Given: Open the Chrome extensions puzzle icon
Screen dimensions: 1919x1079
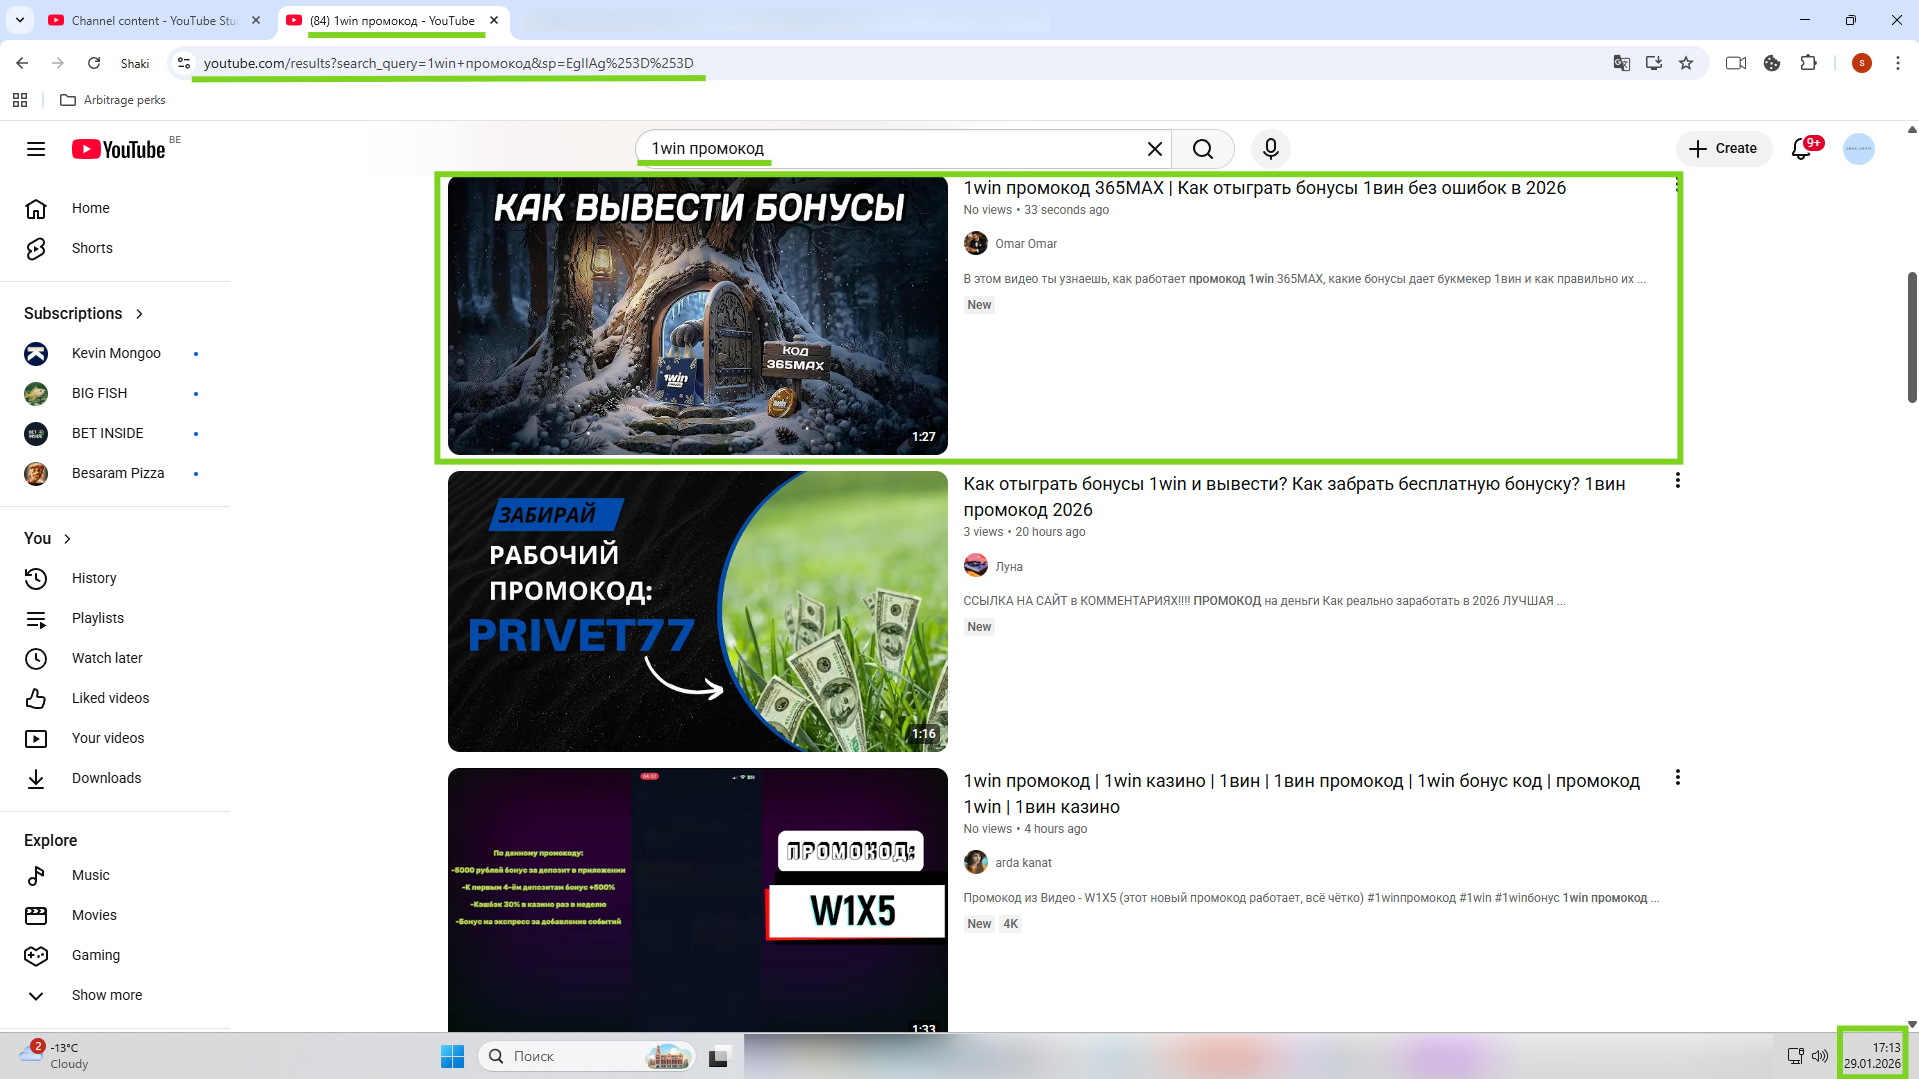Looking at the screenshot, I should (1808, 63).
